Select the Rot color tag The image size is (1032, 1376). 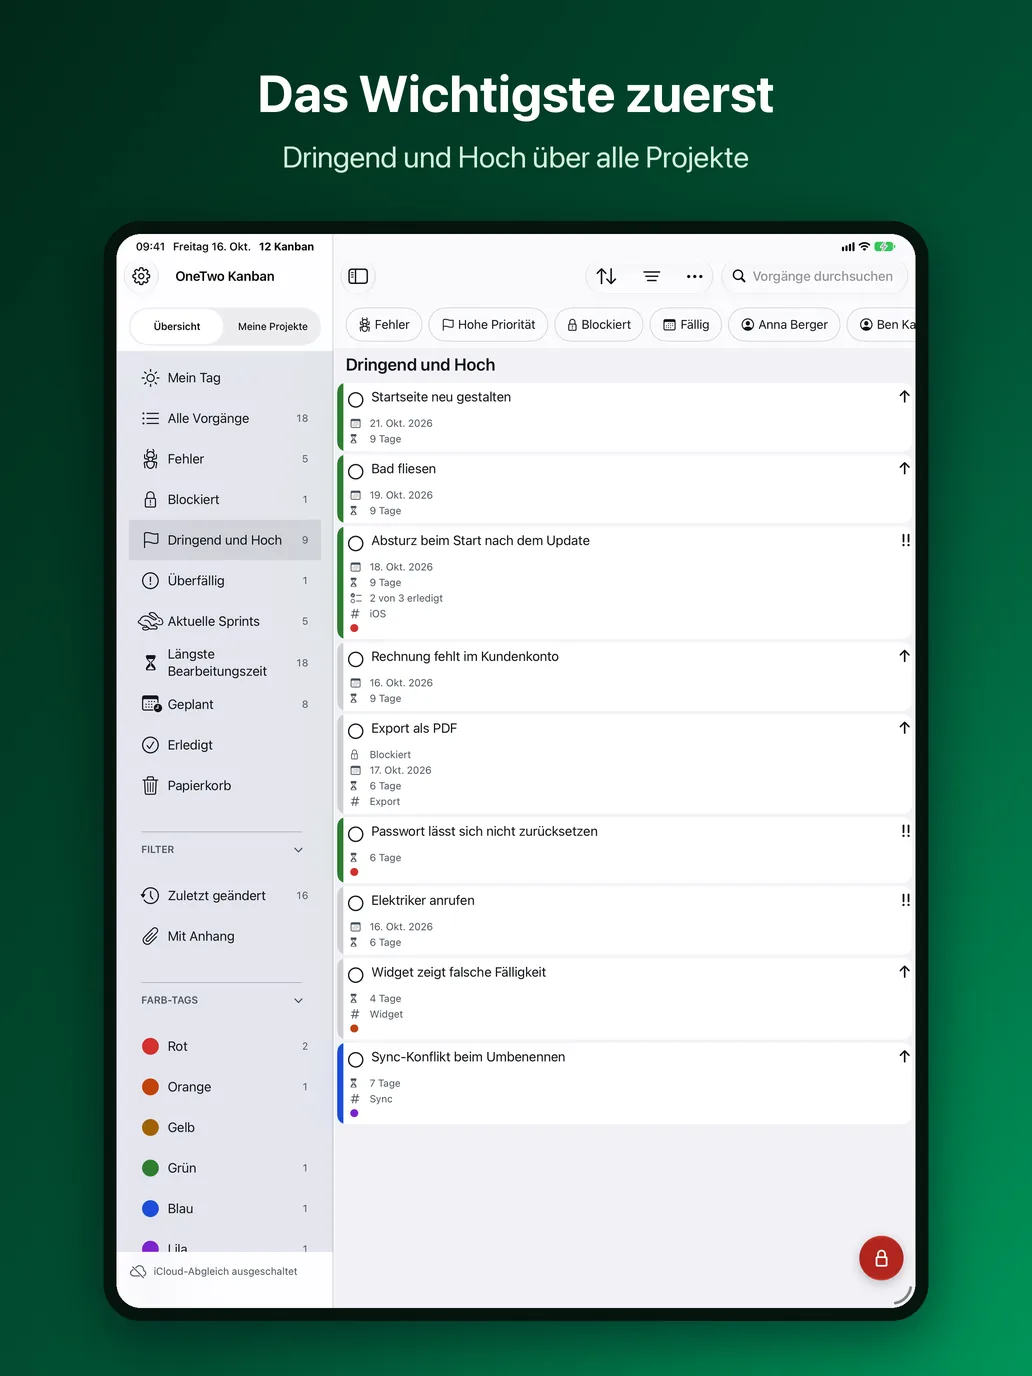225,1046
